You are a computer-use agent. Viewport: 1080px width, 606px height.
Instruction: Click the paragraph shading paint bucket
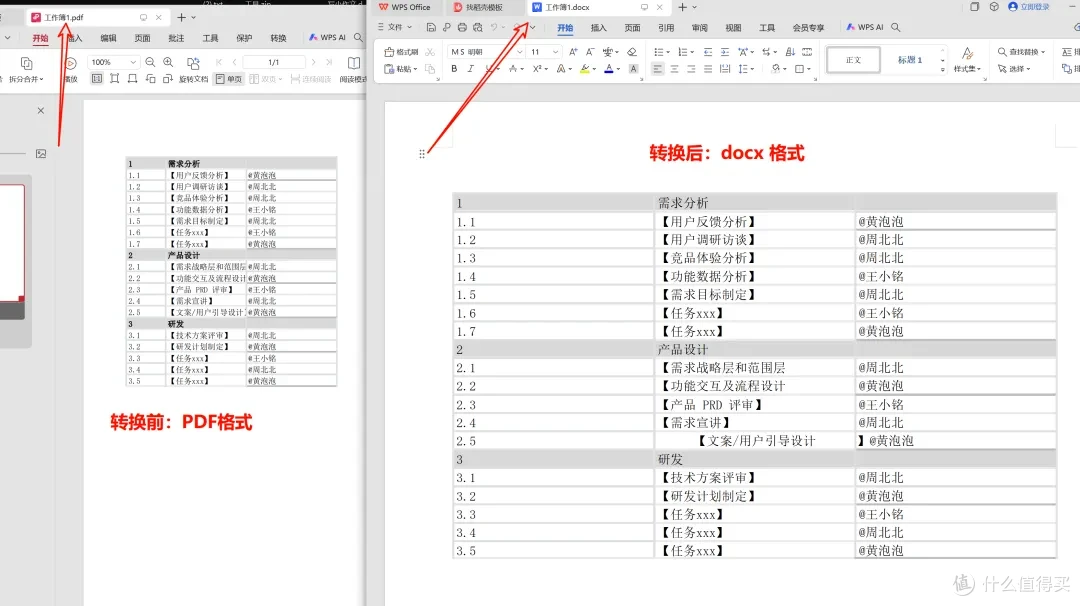point(776,69)
